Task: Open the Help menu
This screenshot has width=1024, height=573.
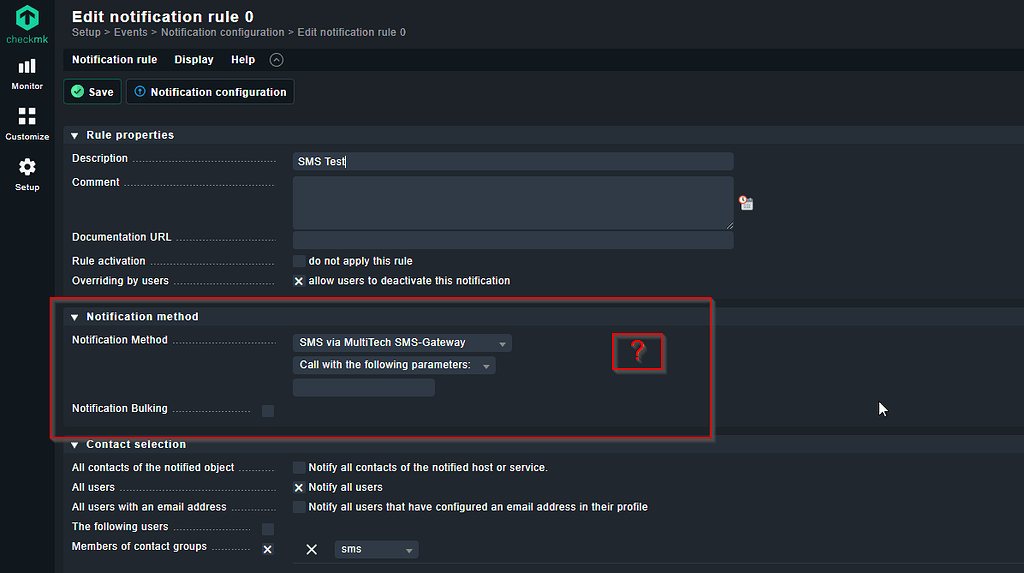Action: pyautogui.click(x=243, y=60)
